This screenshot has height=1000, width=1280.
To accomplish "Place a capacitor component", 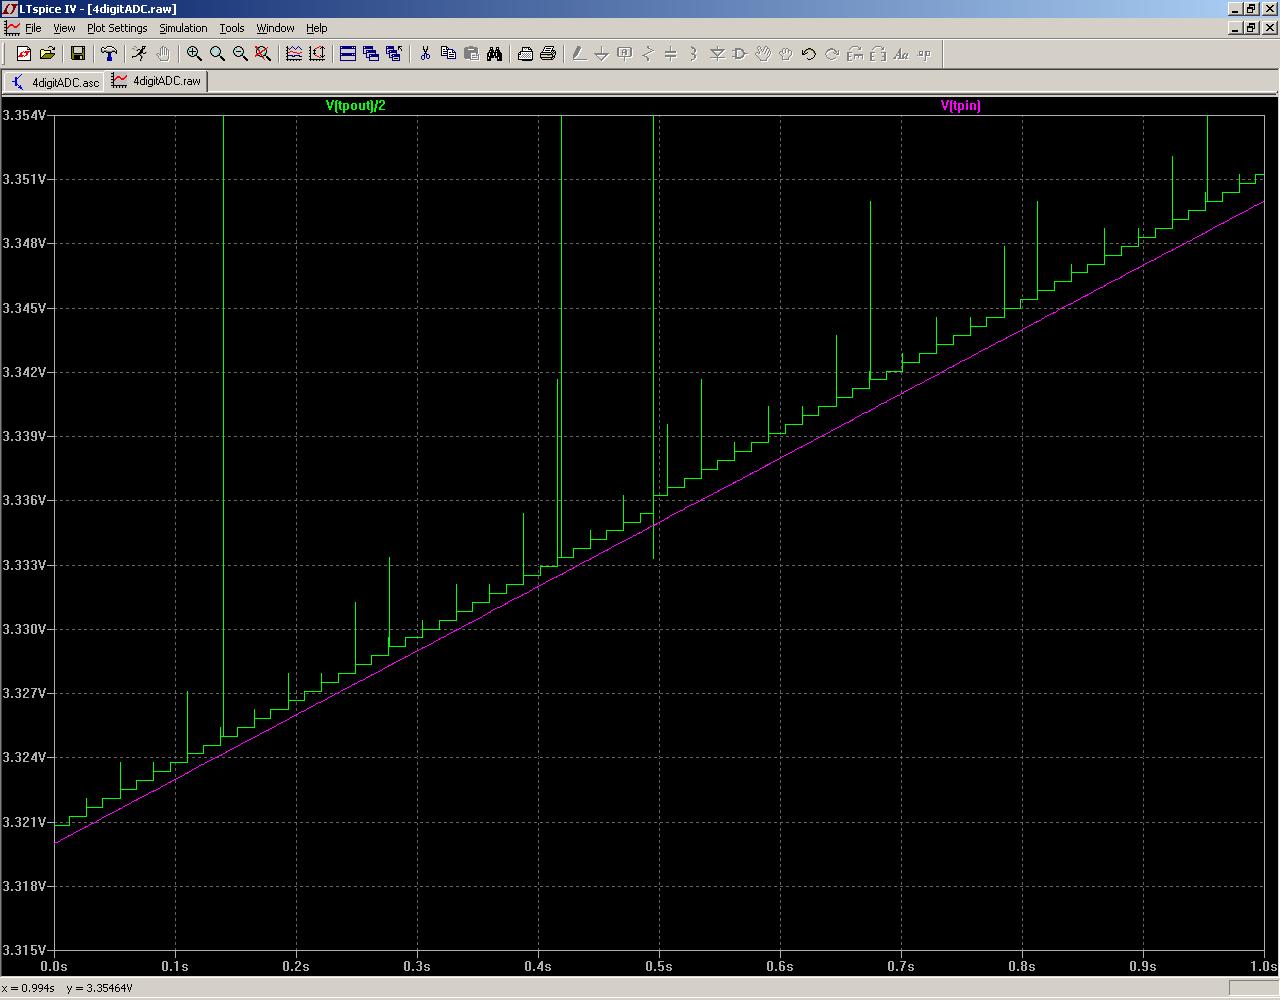I will click(671, 54).
